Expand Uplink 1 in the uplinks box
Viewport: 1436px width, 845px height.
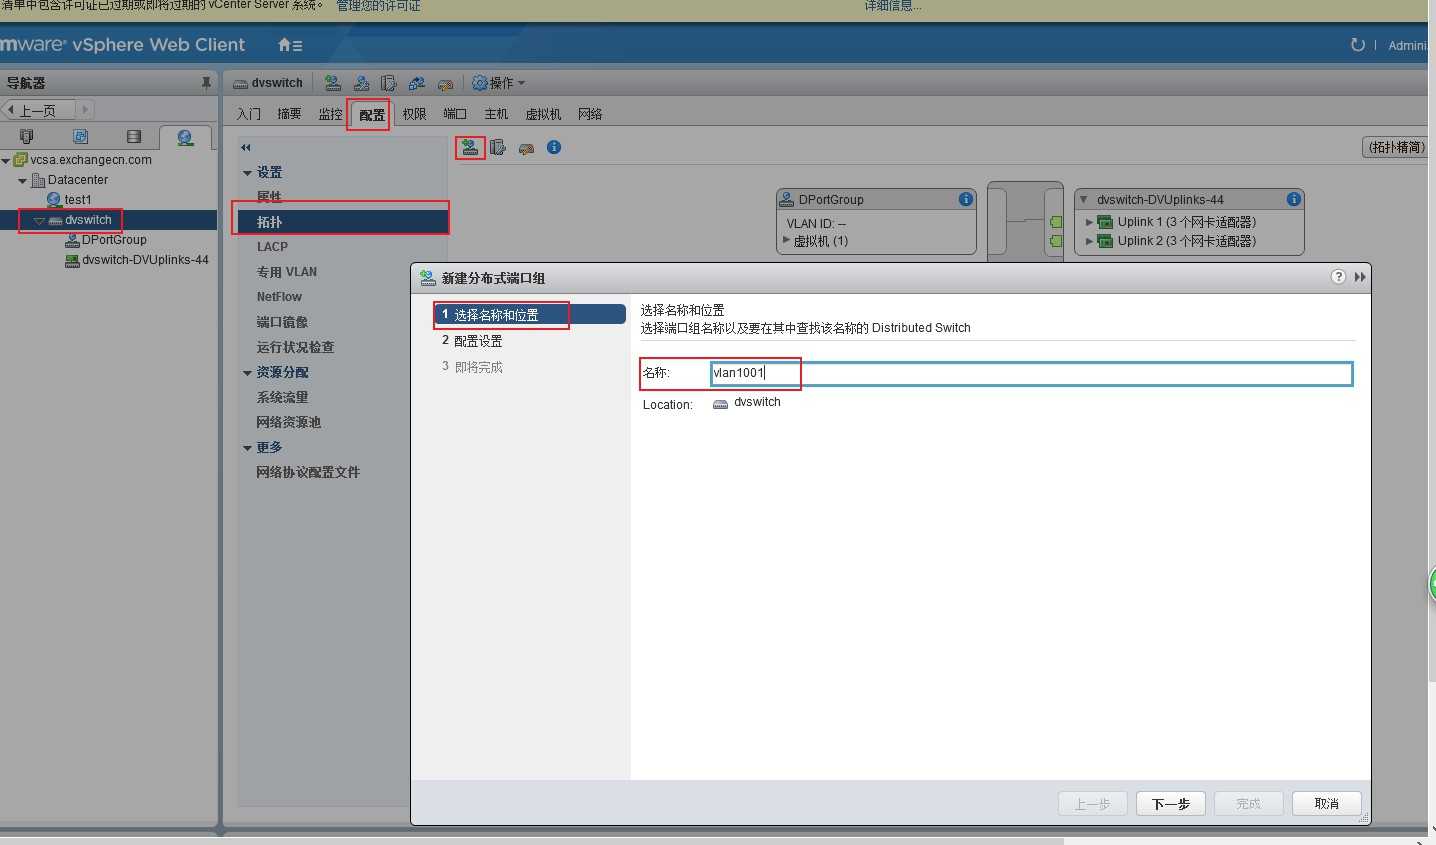pos(1089,222)
